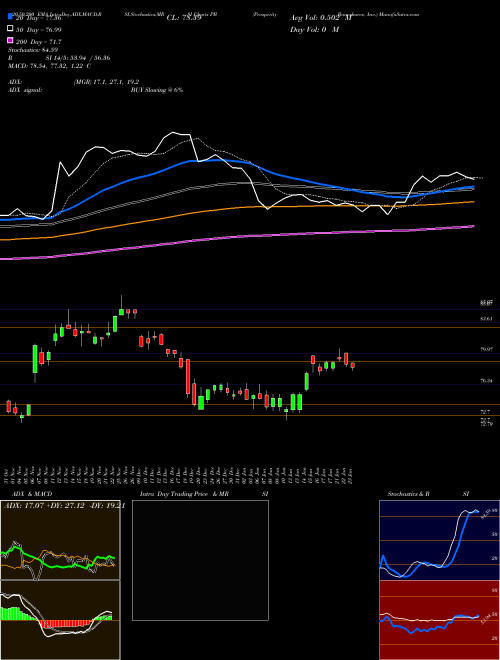Click the 'Day Vol: 0 M' label
Screen dimensions: 500x660
coord(314,29)
